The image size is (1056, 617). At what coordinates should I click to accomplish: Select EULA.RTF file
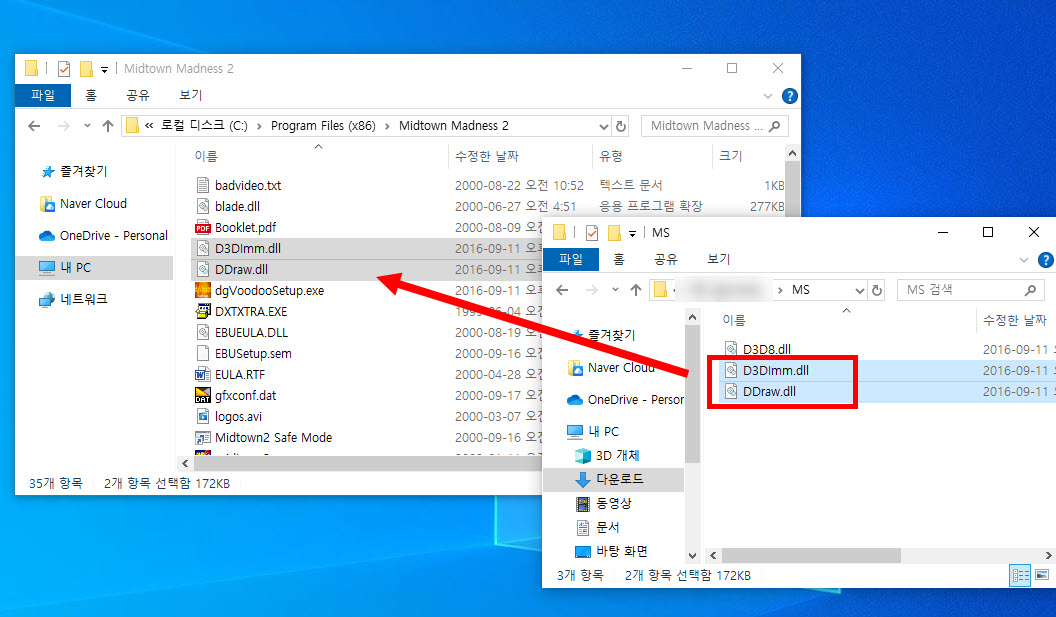pos(240,374)
